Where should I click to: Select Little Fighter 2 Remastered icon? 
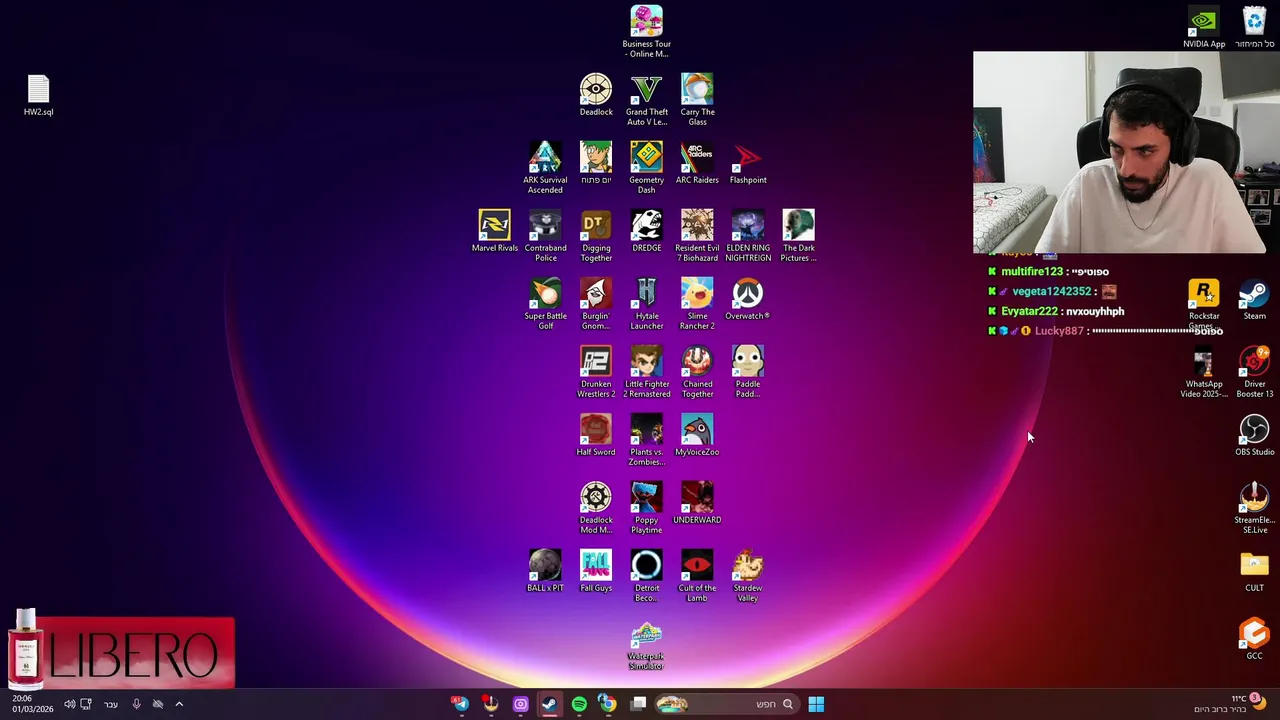click(646, 371)
